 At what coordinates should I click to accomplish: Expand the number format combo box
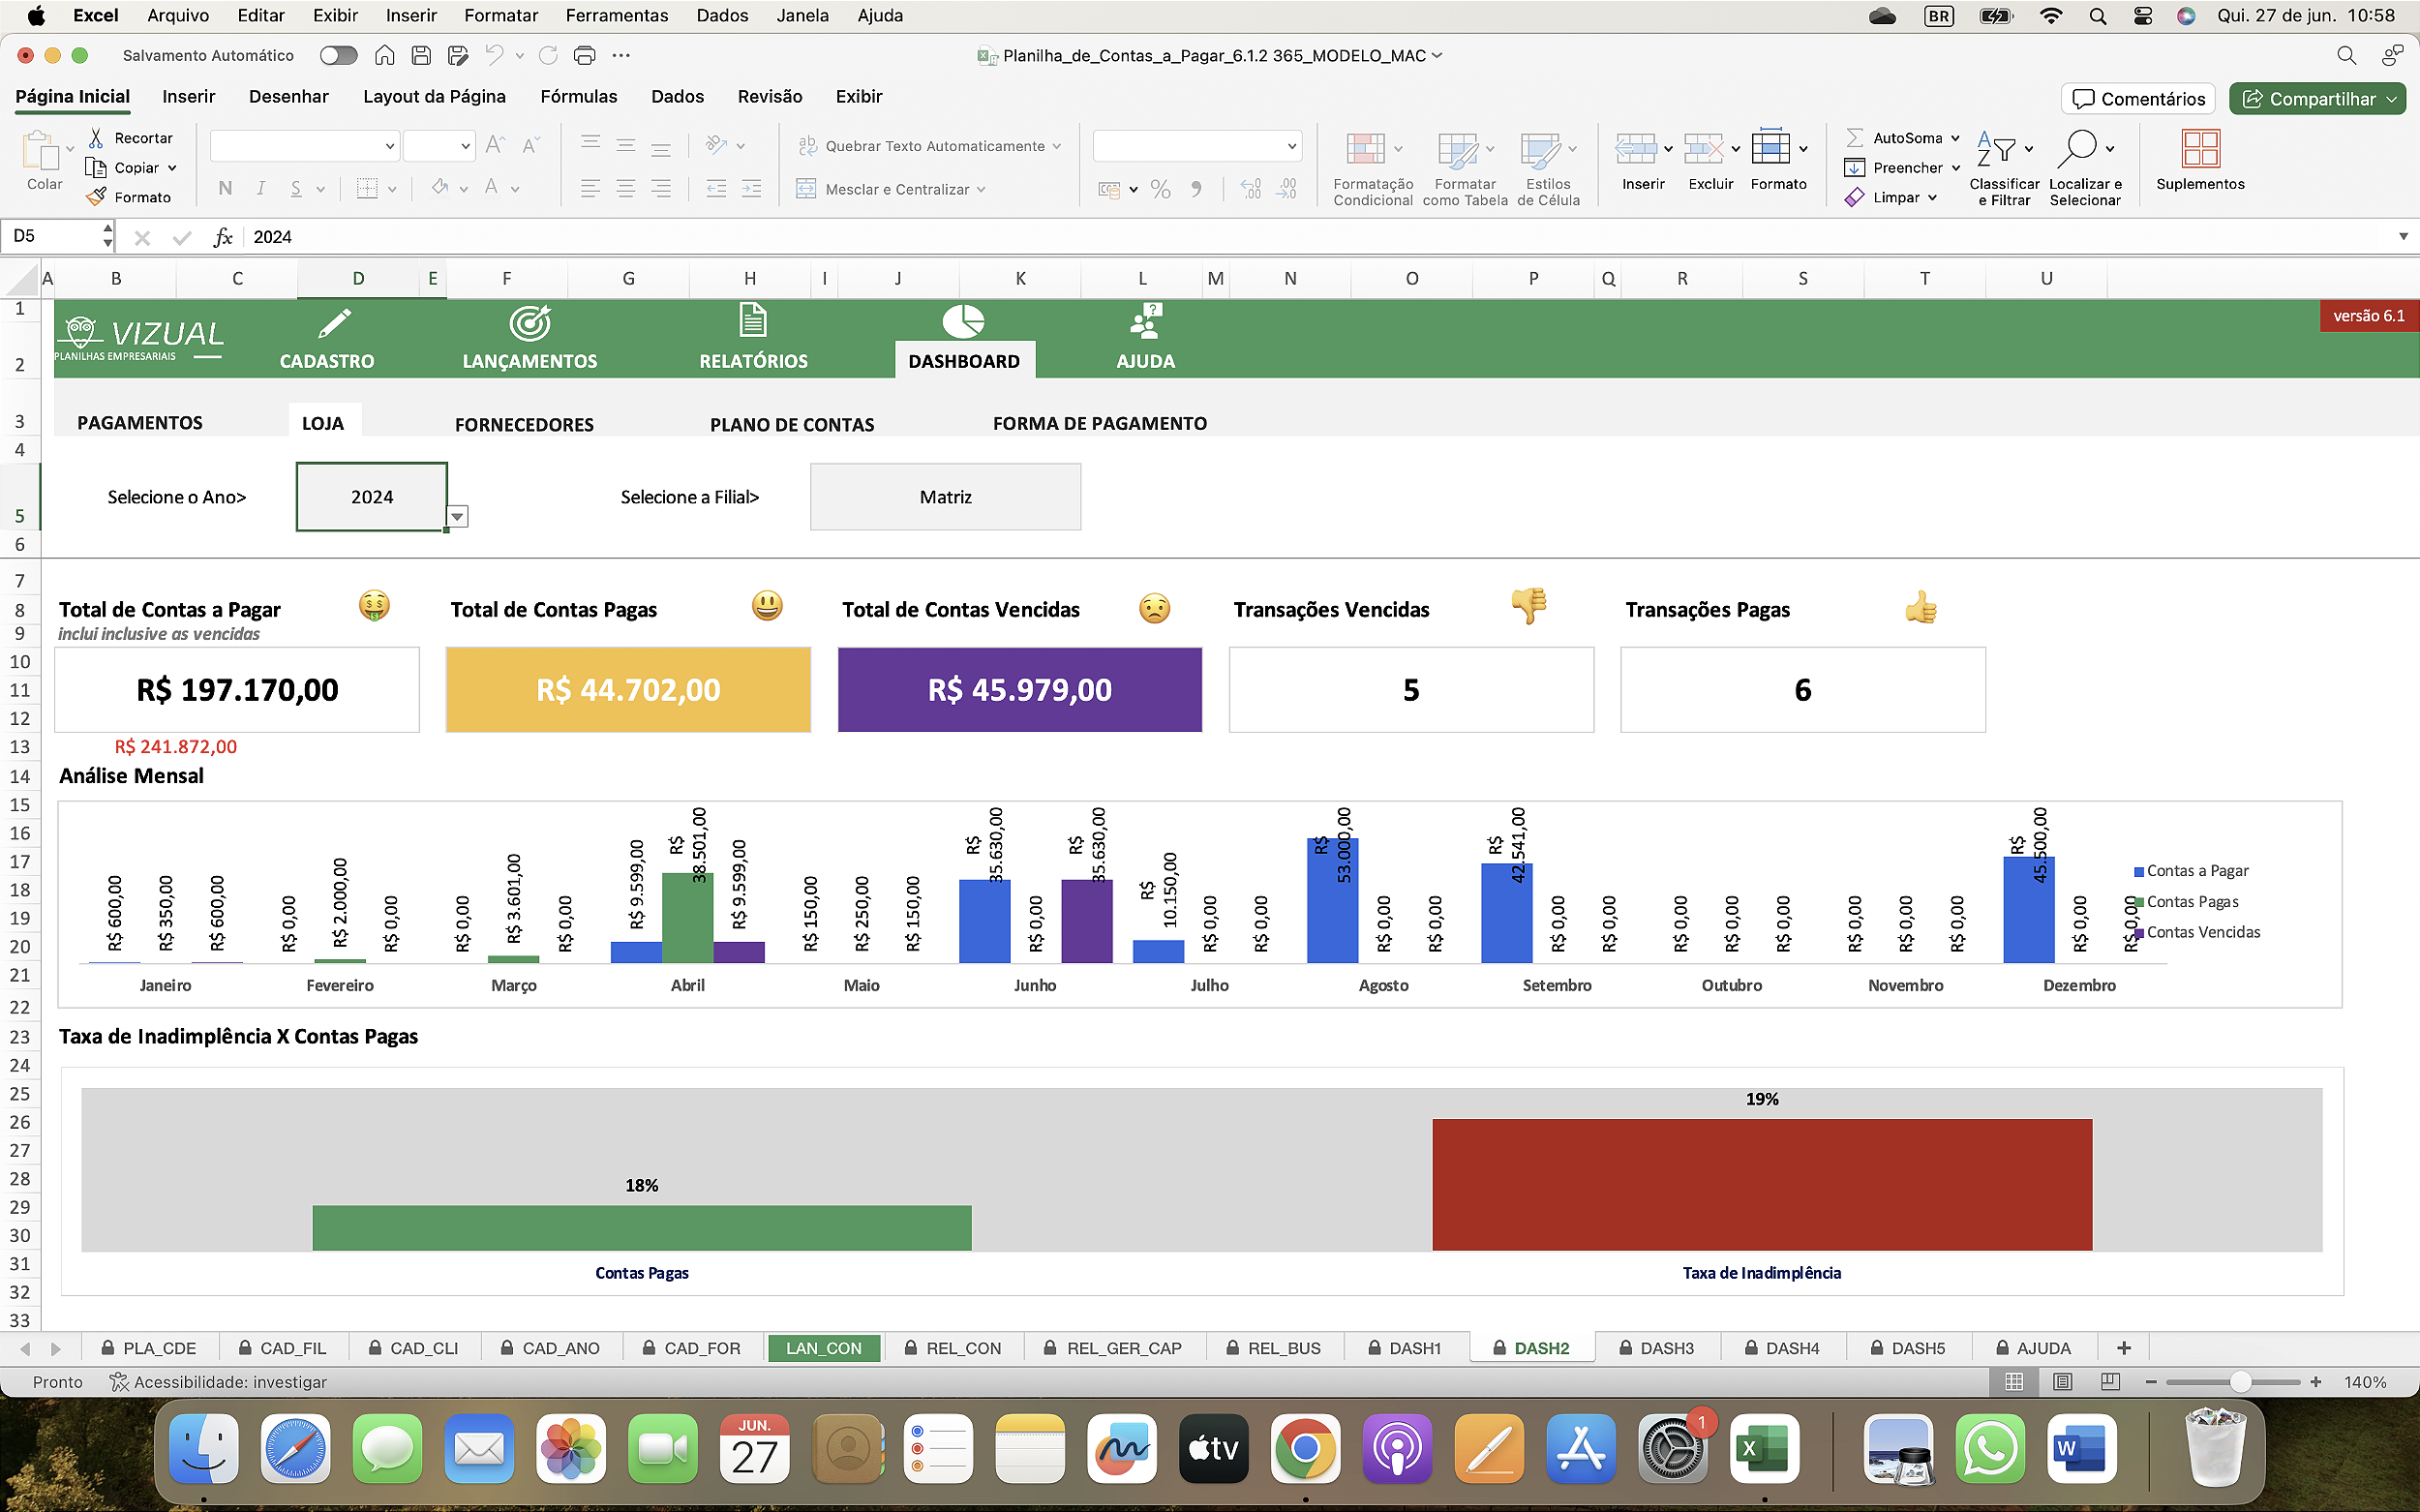pyautogui.click(x=1290, y=146)
